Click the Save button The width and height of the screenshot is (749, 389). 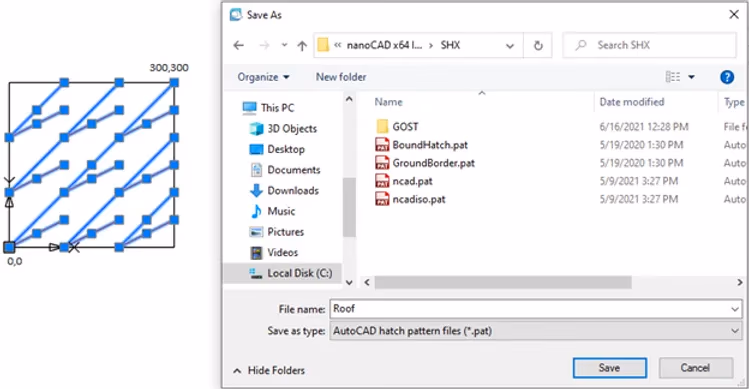(610, 368)
